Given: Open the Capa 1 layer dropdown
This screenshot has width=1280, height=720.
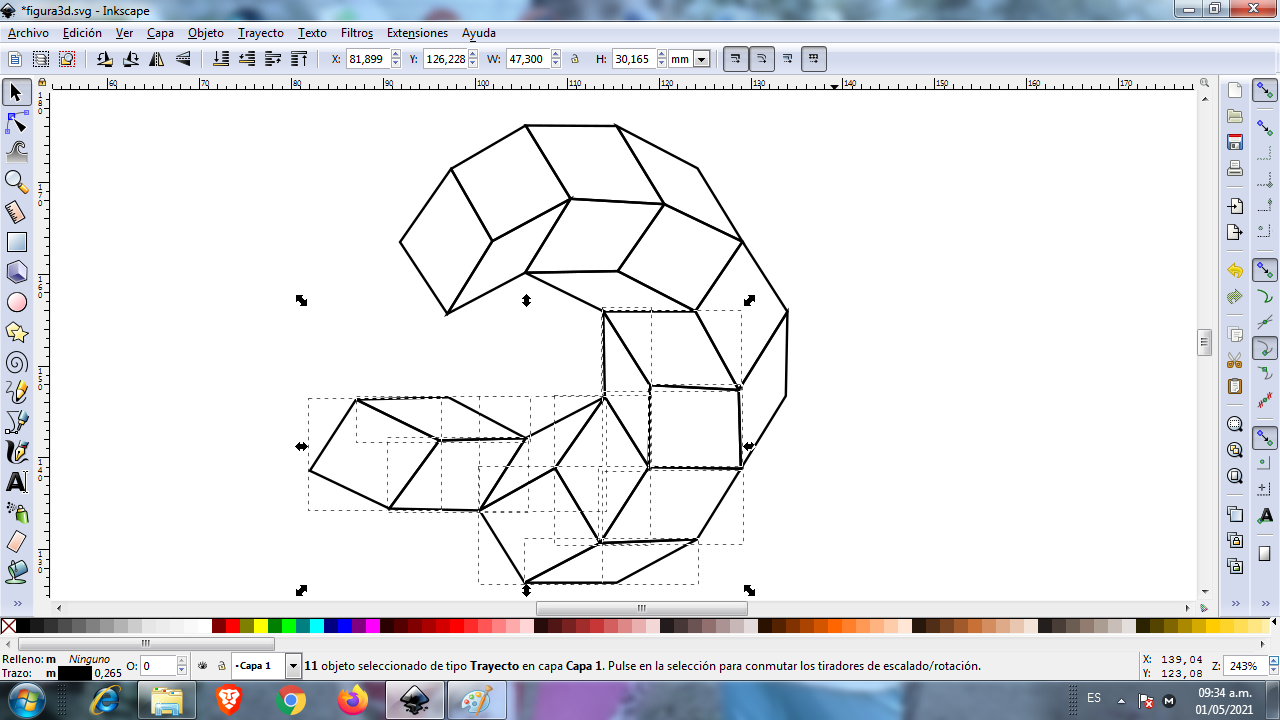Looking at the screenshot, I should (293, 666).
